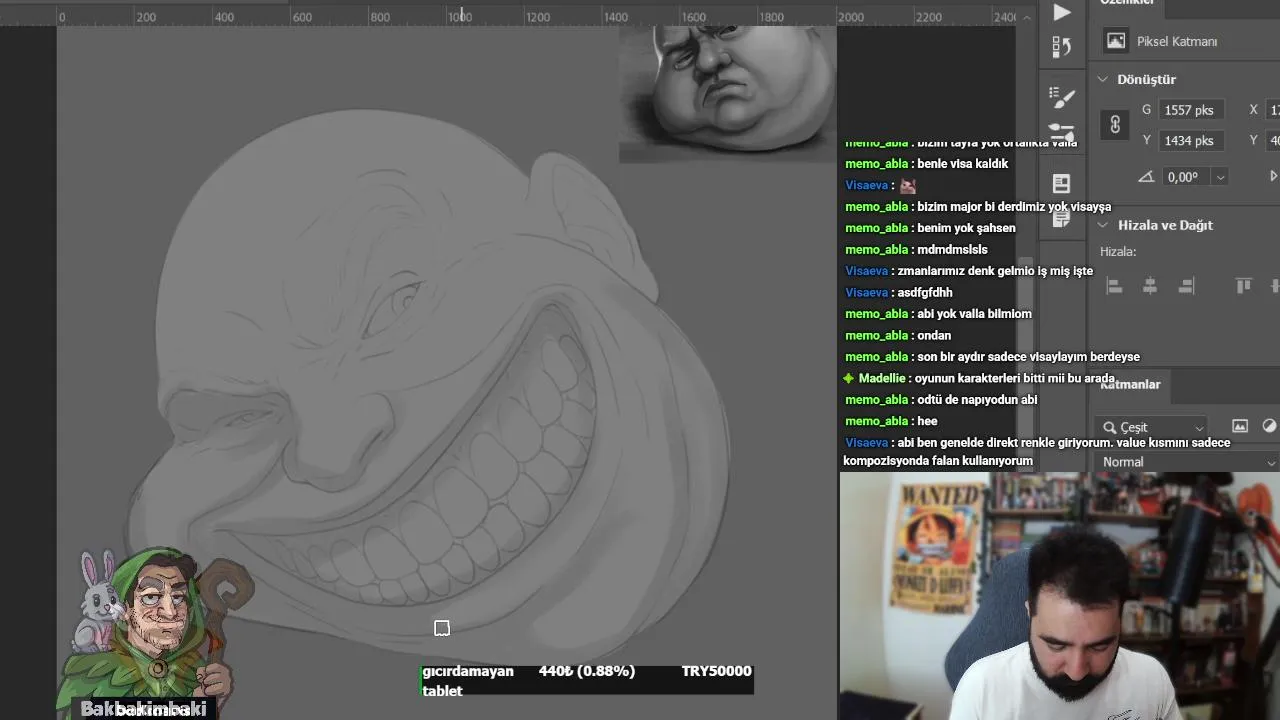Click chat message 'abi yok valla bilmiom'

click(974, 314)
